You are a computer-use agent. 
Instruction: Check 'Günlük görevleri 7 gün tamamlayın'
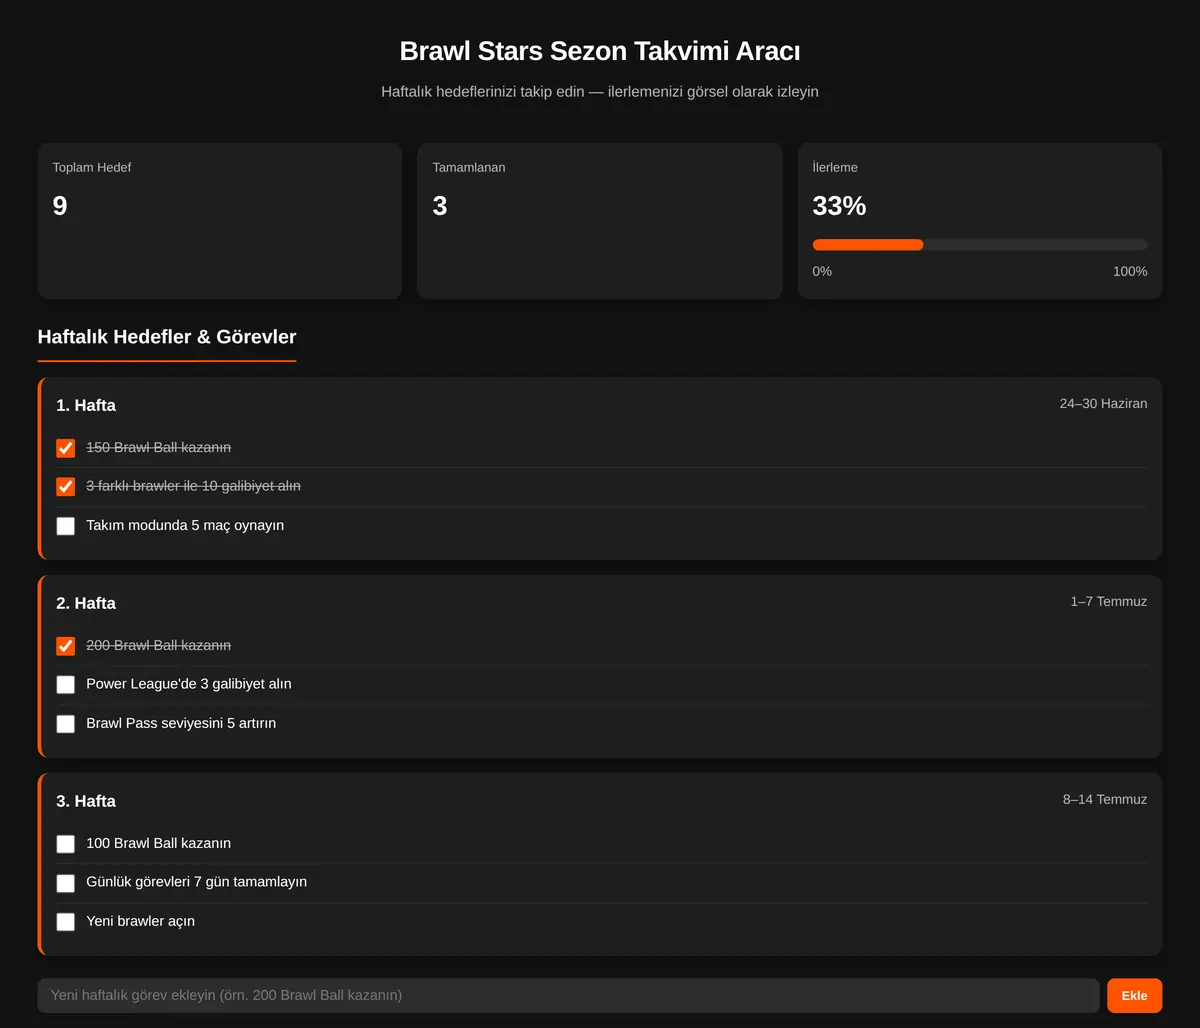tap(66, 883)
